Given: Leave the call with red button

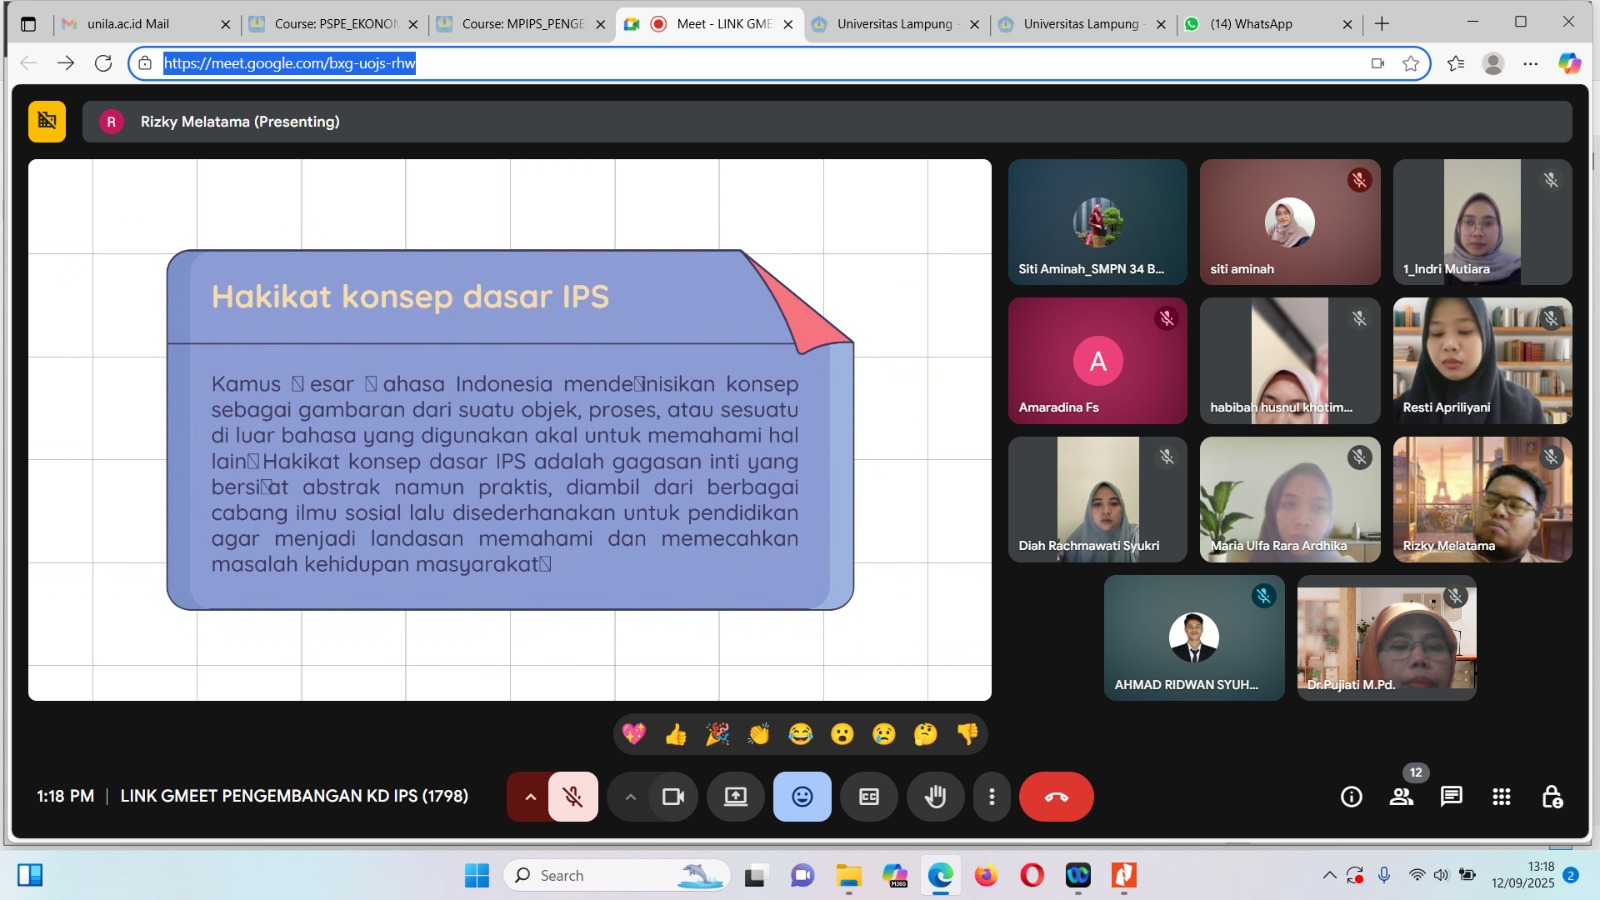Looking at the screenshot, I should point(1056,797).
